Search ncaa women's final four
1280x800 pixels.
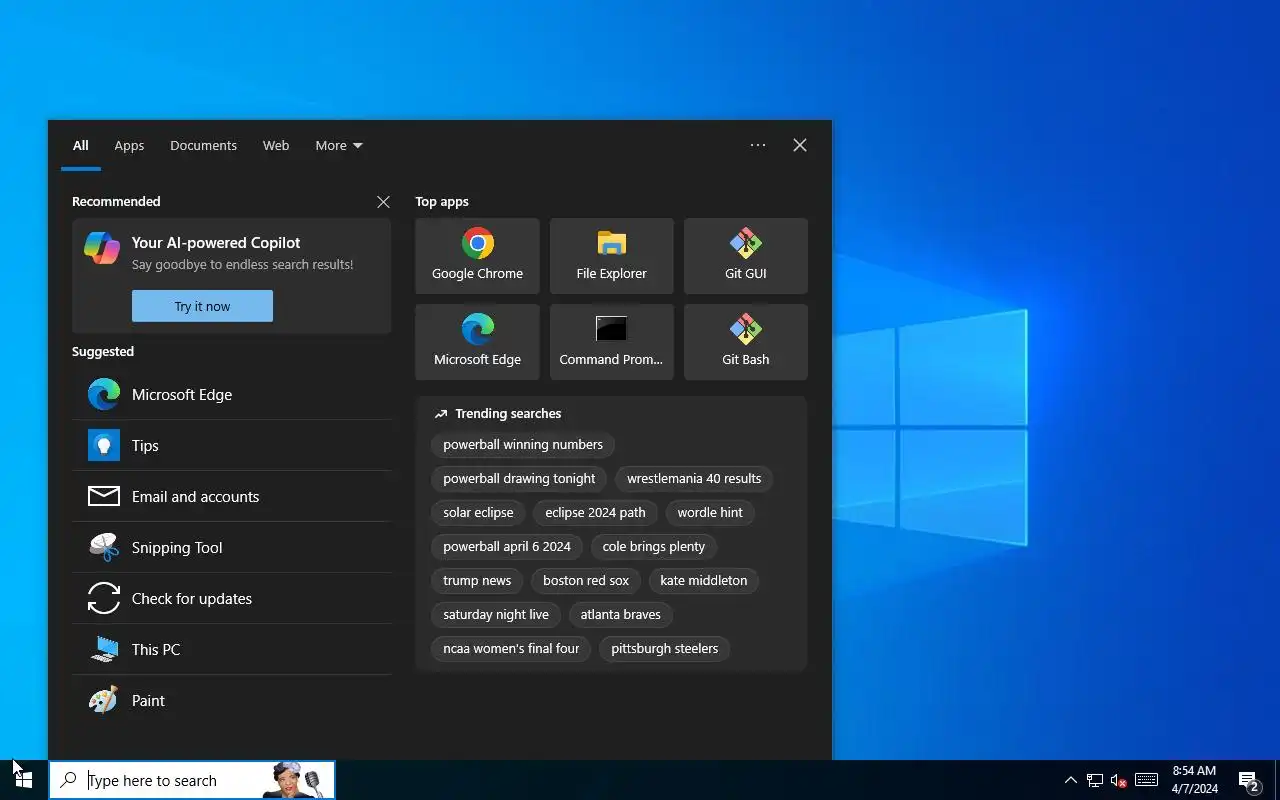point(511,648)
